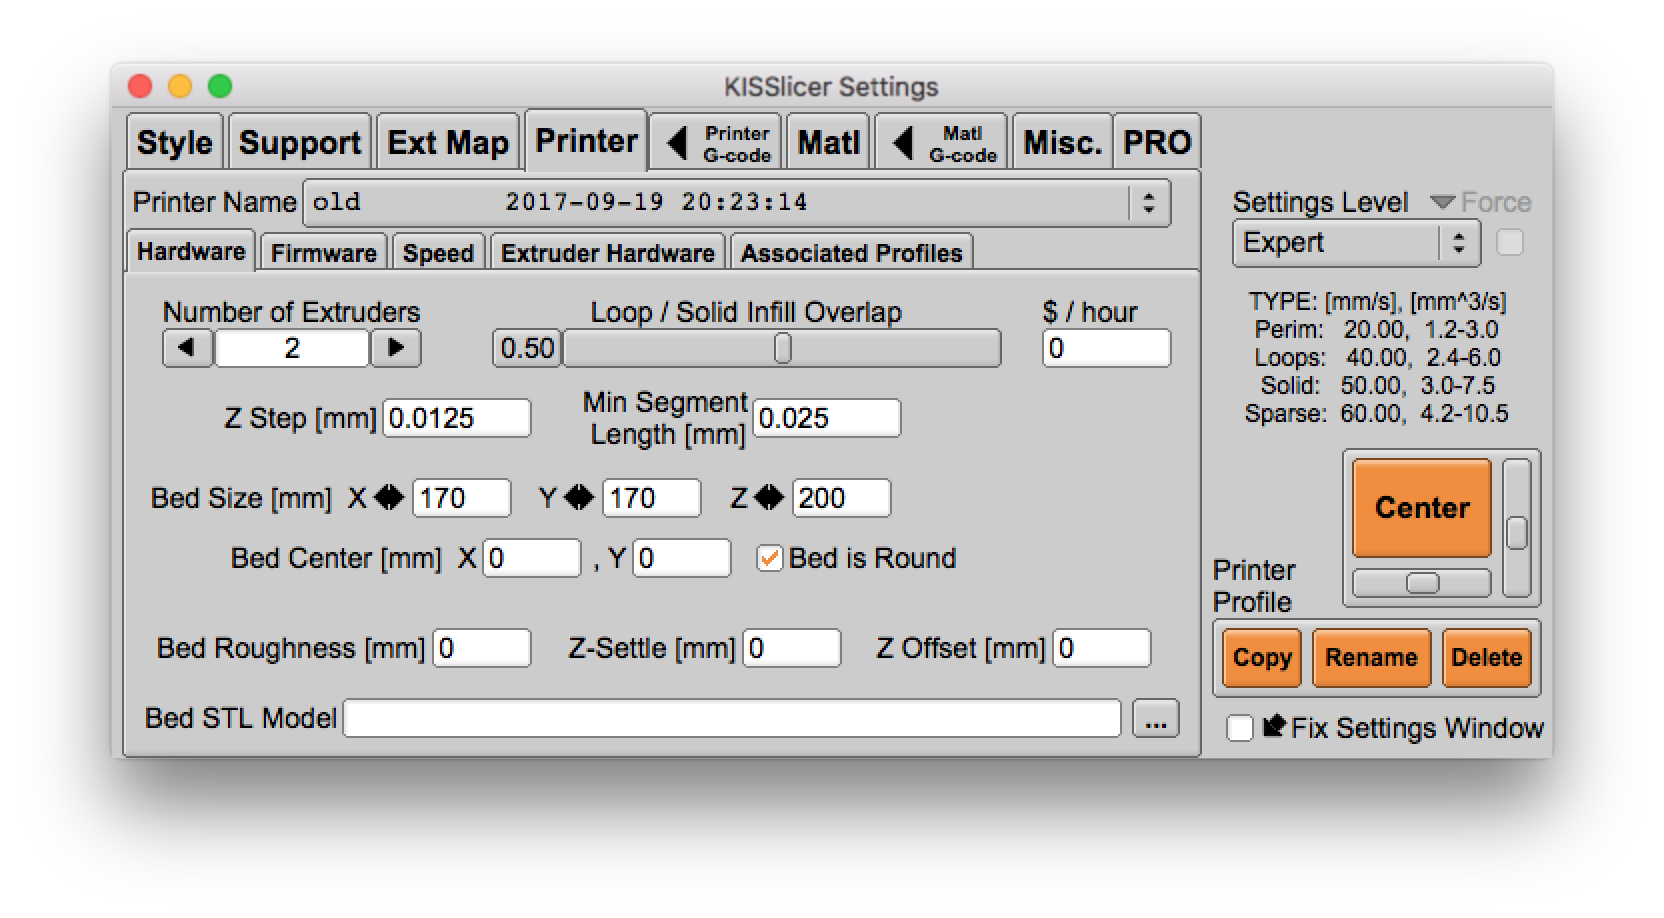1664x918 pixels.
Task: Delete the printer profile
Action: 1487,658
